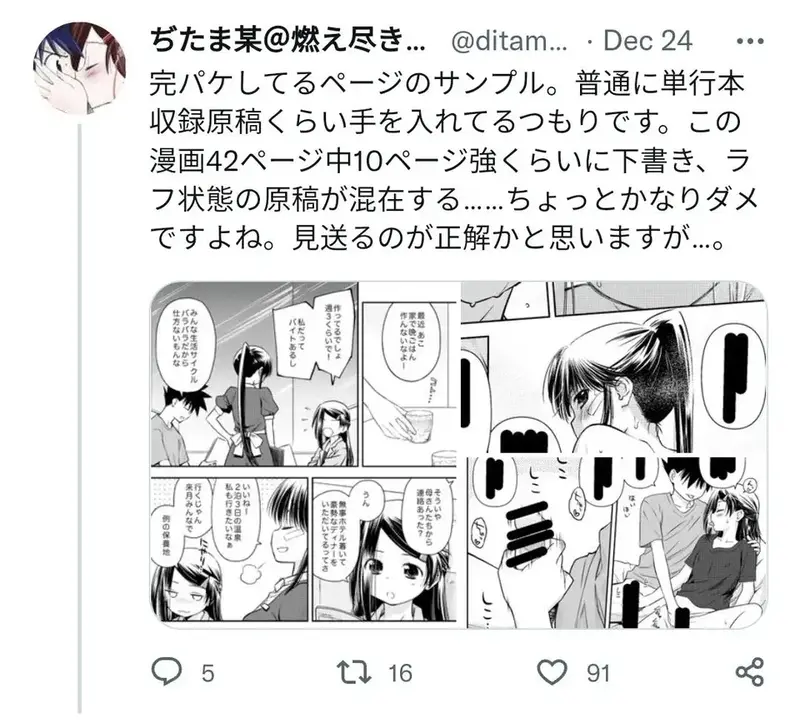Click the retweet count showing 16
The width and height of the screenshot is (800, 723).
click(400, 674)
